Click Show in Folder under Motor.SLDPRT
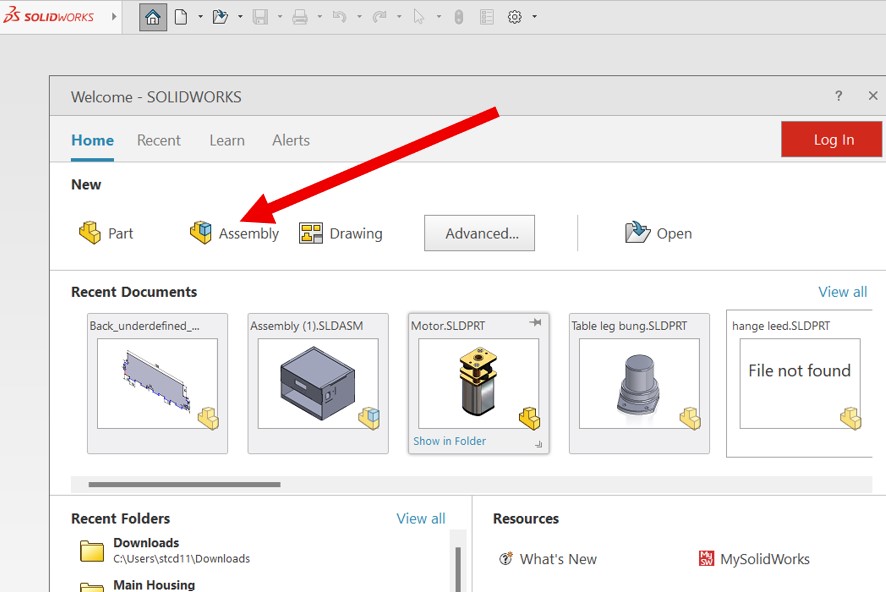 (450, 441)
